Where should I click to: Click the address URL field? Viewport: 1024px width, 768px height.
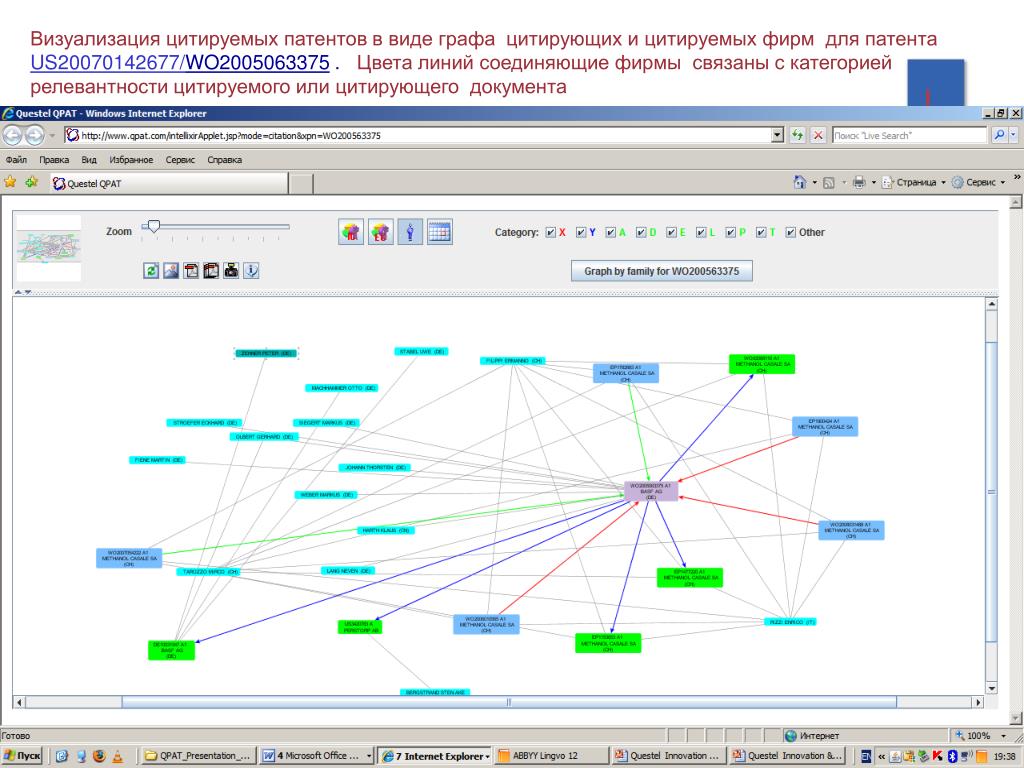pyautogui.click(x=418, y=135)
